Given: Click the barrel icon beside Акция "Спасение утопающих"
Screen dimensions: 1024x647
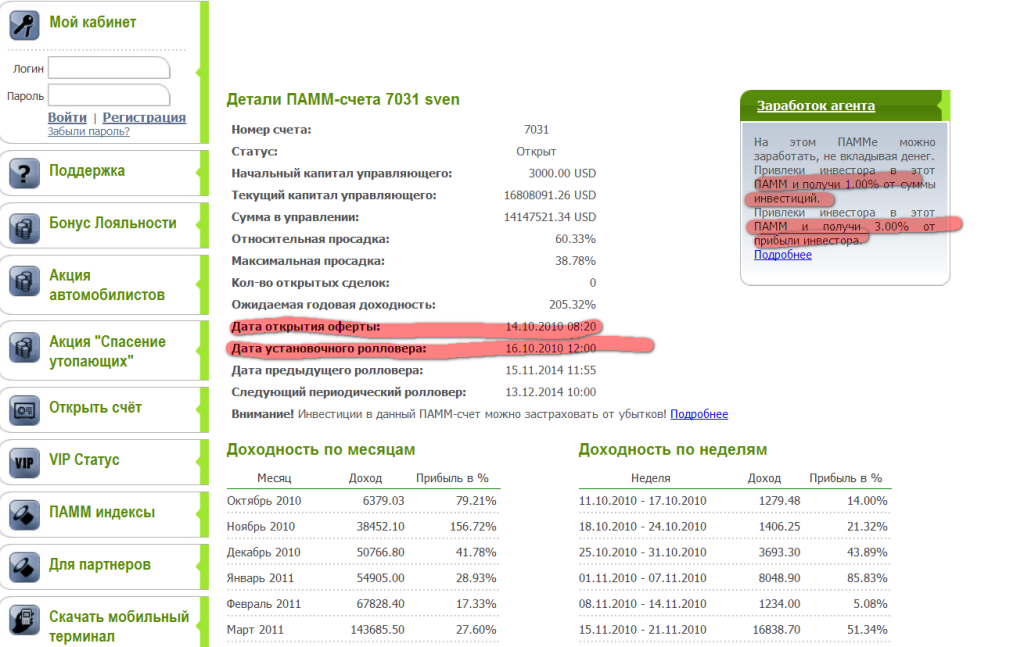Looking at the screenshot, I should coord(24,347).
